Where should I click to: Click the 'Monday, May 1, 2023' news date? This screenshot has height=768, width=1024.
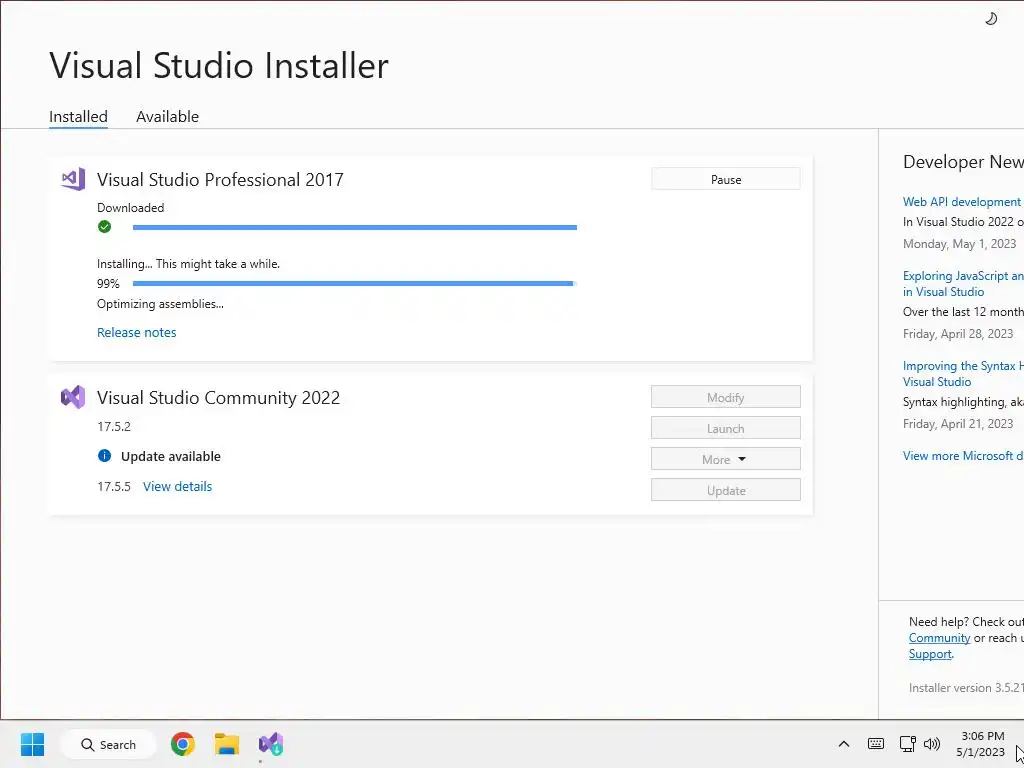[x=959, y=244]
